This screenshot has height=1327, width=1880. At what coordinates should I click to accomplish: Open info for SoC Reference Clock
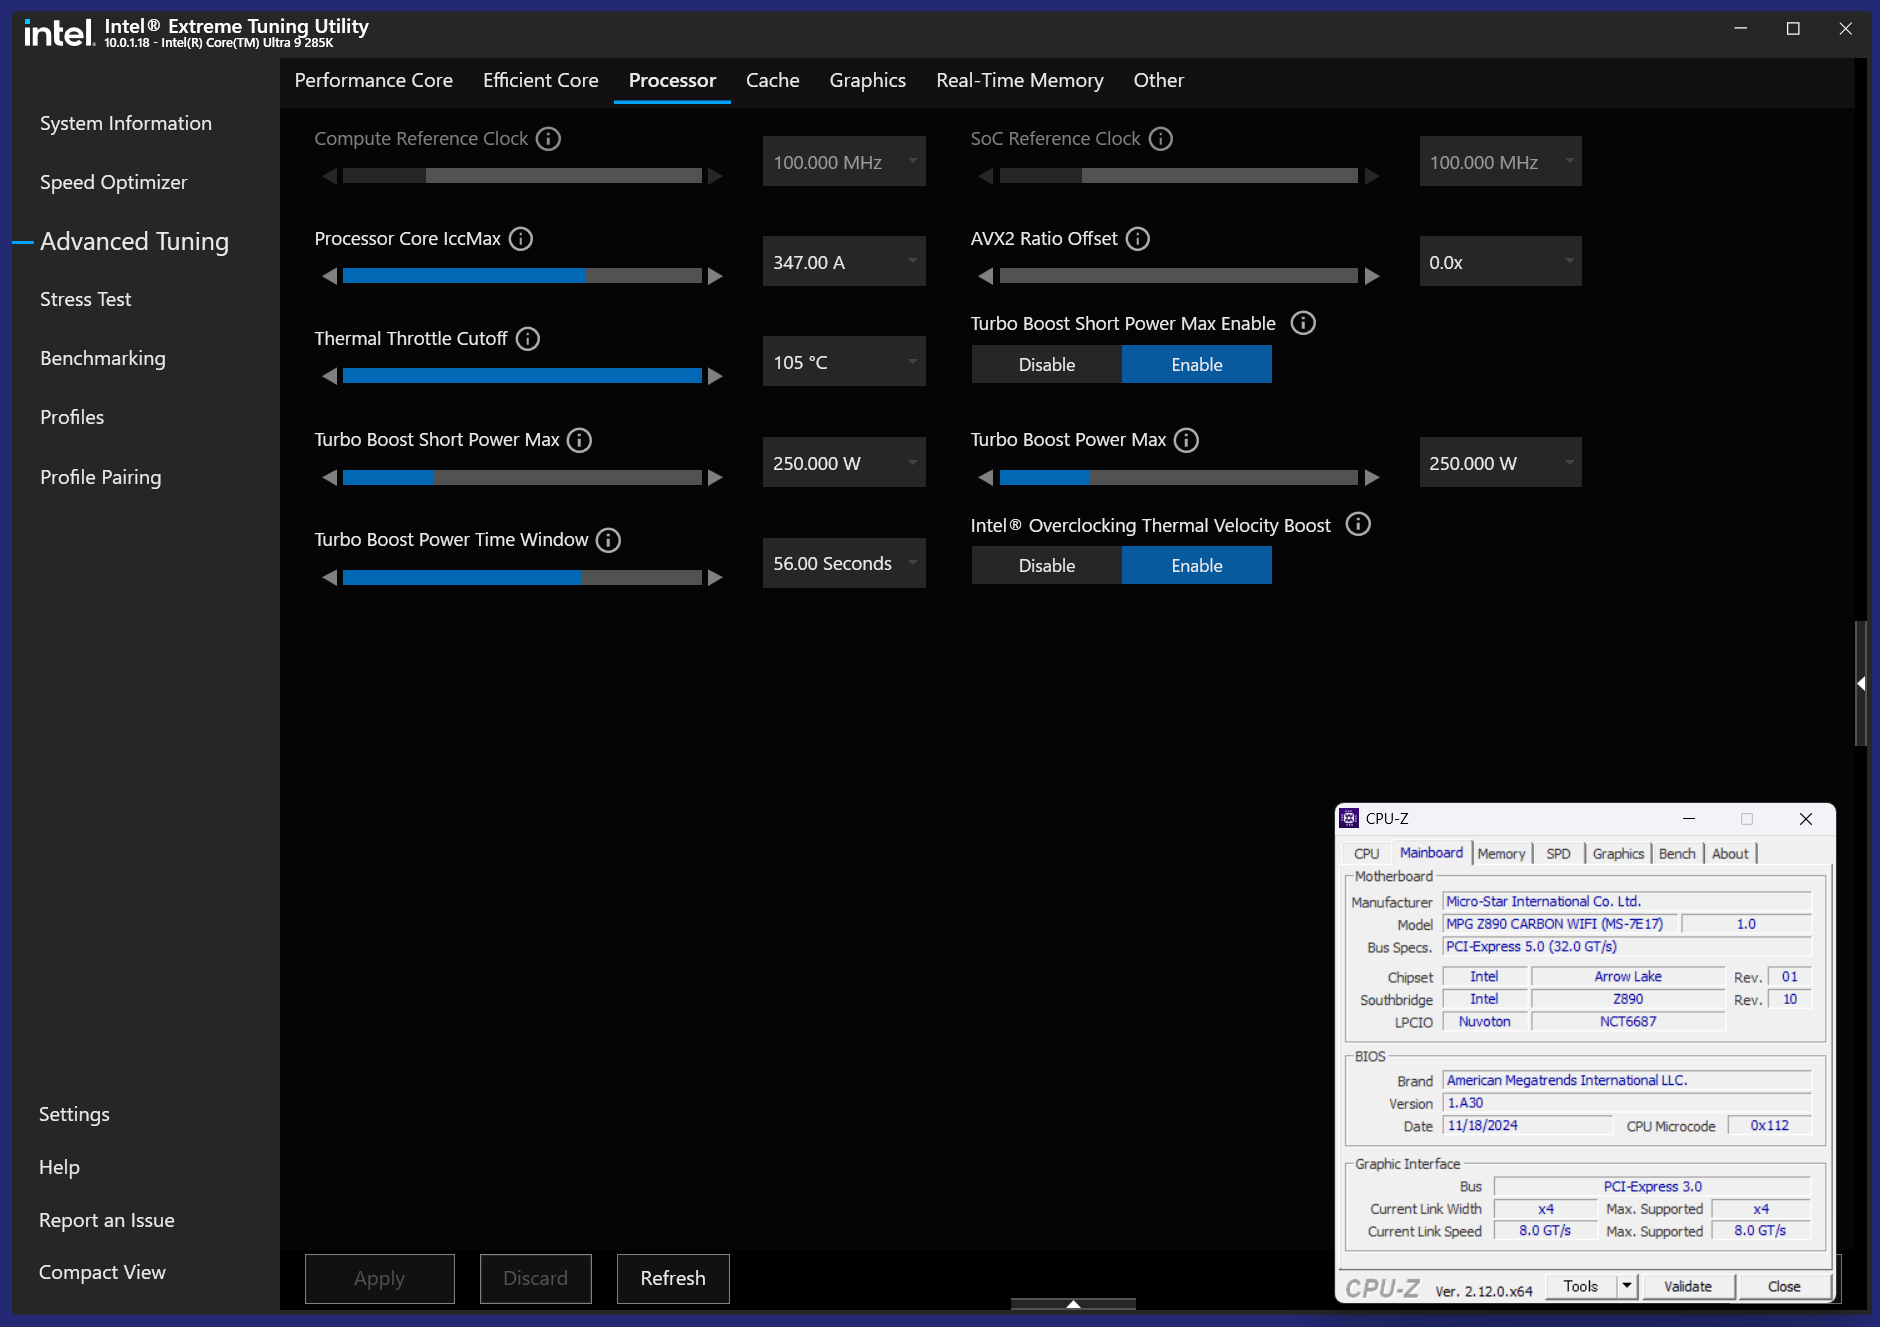tap(1160, 138)
